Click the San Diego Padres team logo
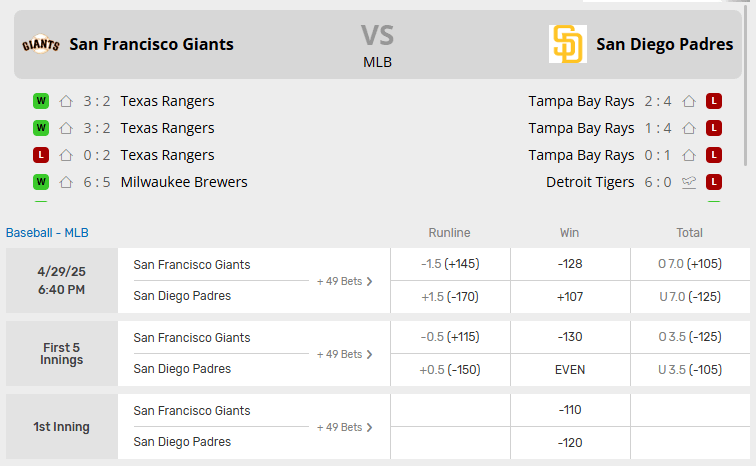756x466 pixels. click(x=567, y=44)
